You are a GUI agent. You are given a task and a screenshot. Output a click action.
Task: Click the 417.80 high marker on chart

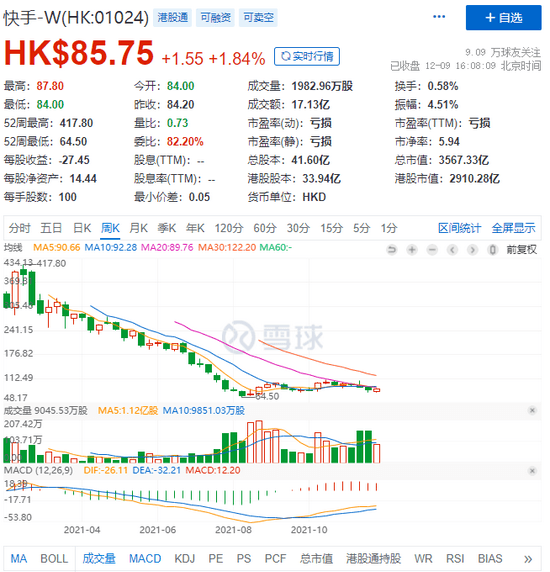(50, 263)
